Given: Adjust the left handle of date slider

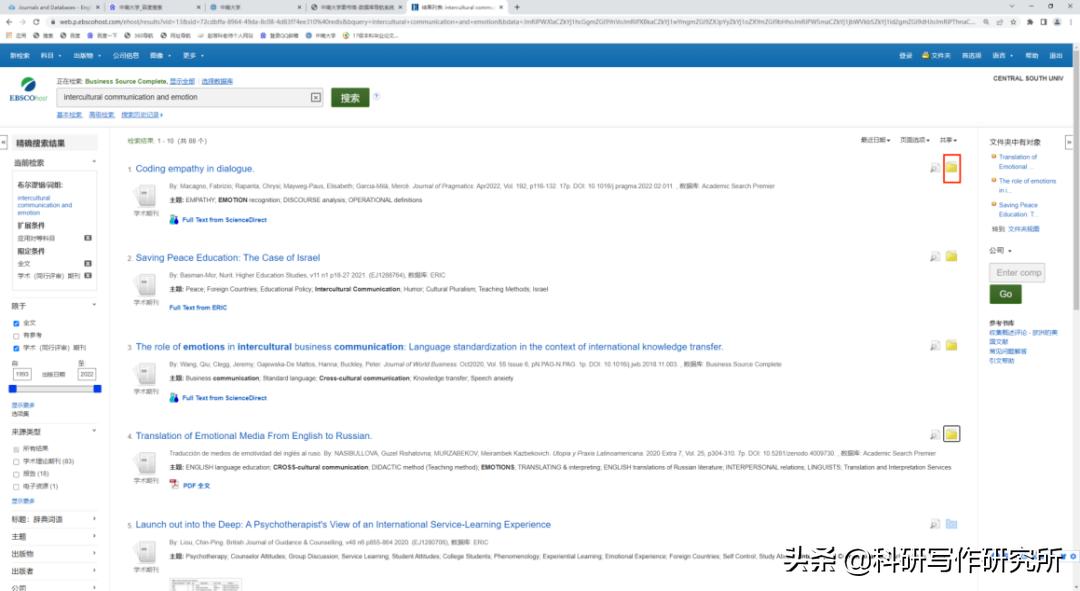Looking at the screenshot, I should [12, 388].
